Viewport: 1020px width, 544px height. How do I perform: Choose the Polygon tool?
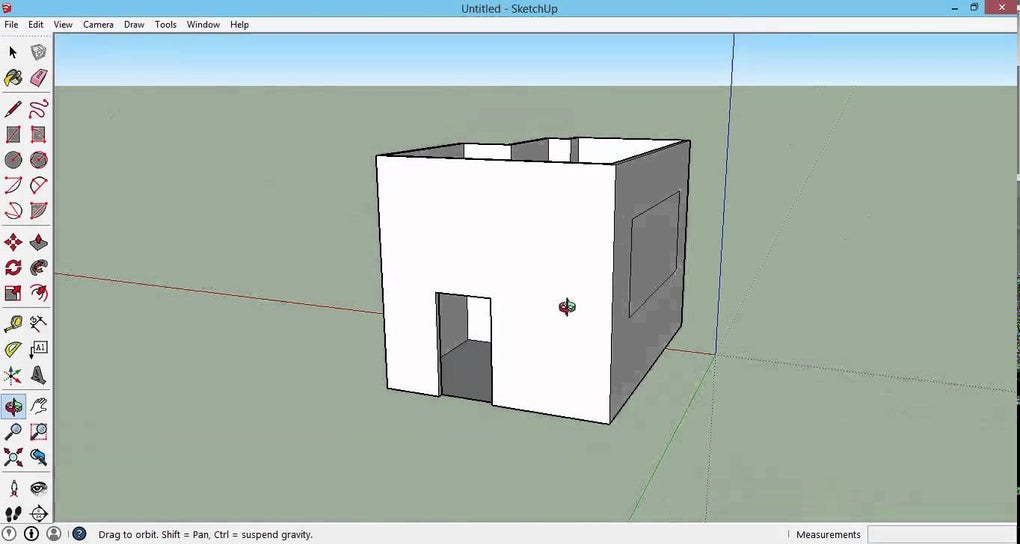point(38,159)
